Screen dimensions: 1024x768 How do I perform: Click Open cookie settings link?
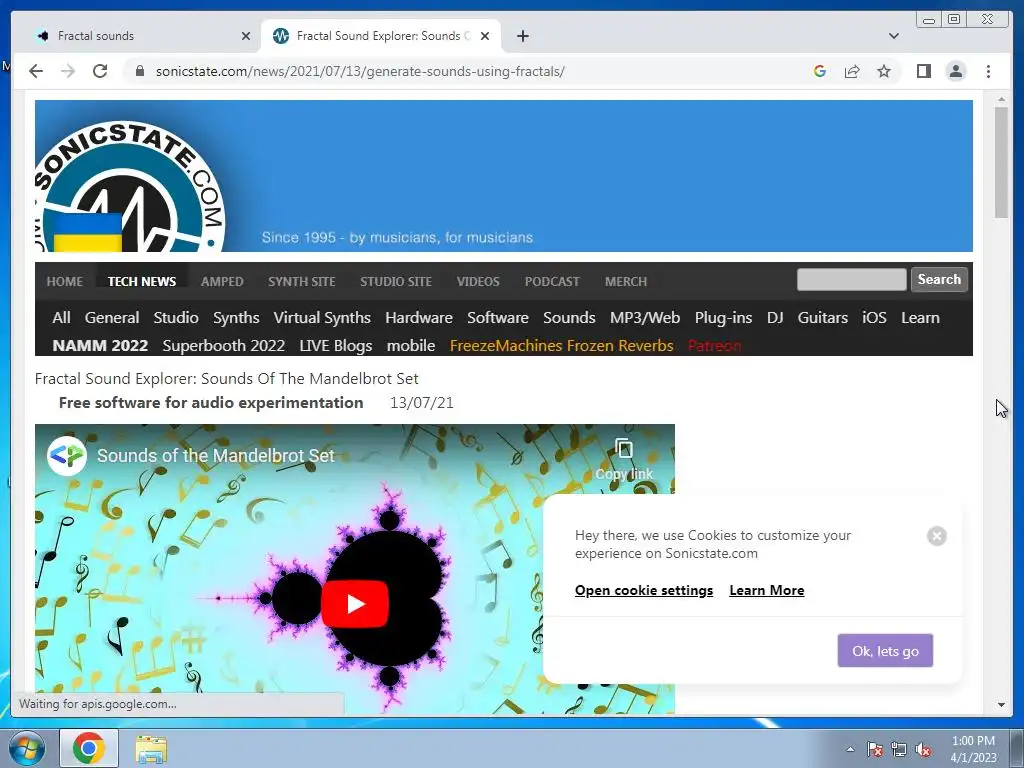pyautogui.click(x=644, y=590)
